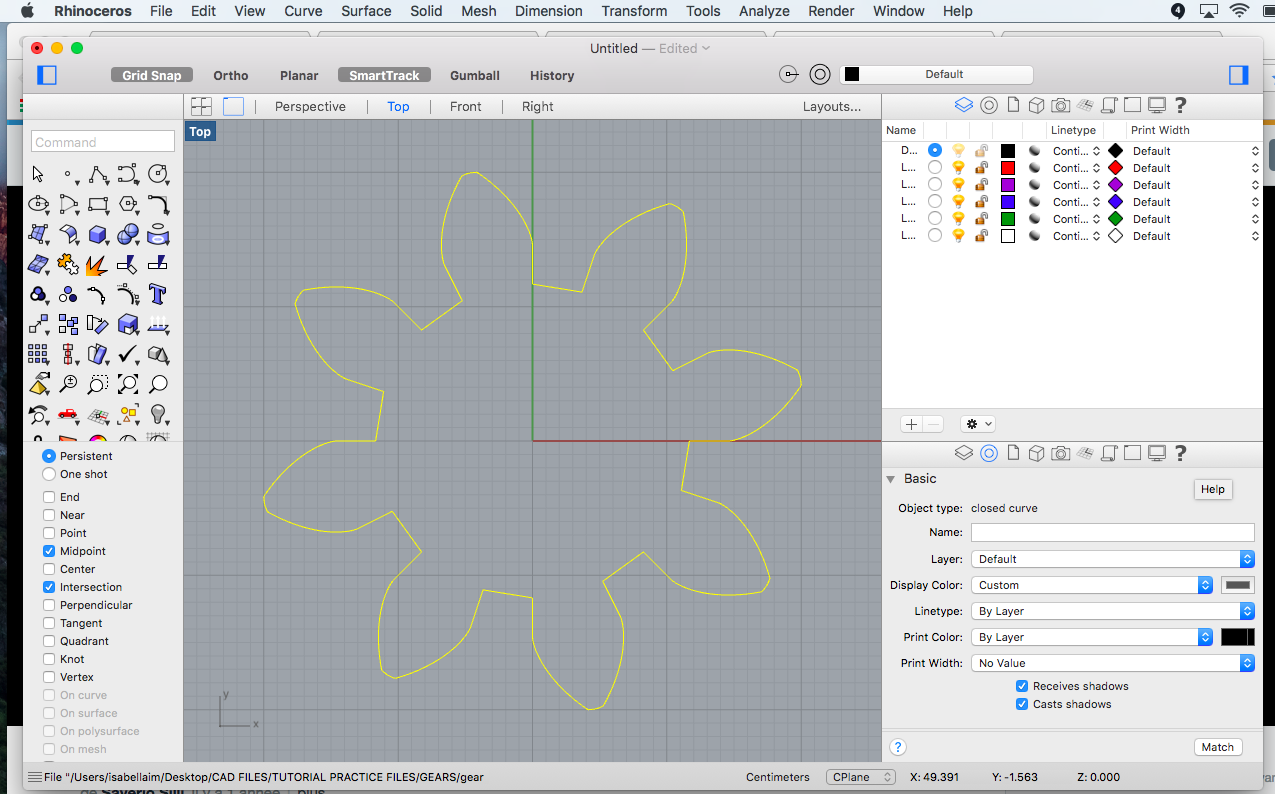Click the Join puzzle-piece tool

point(68,264)
